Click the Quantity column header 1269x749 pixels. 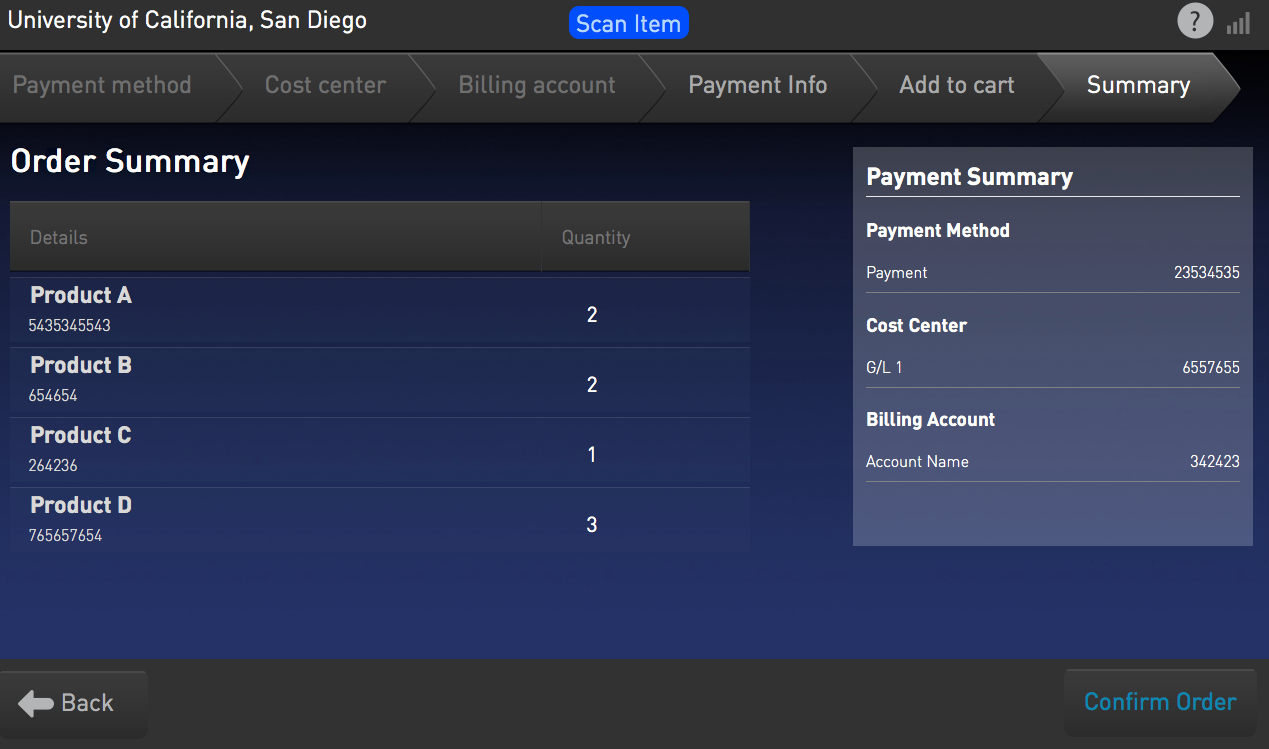point(596,238)
